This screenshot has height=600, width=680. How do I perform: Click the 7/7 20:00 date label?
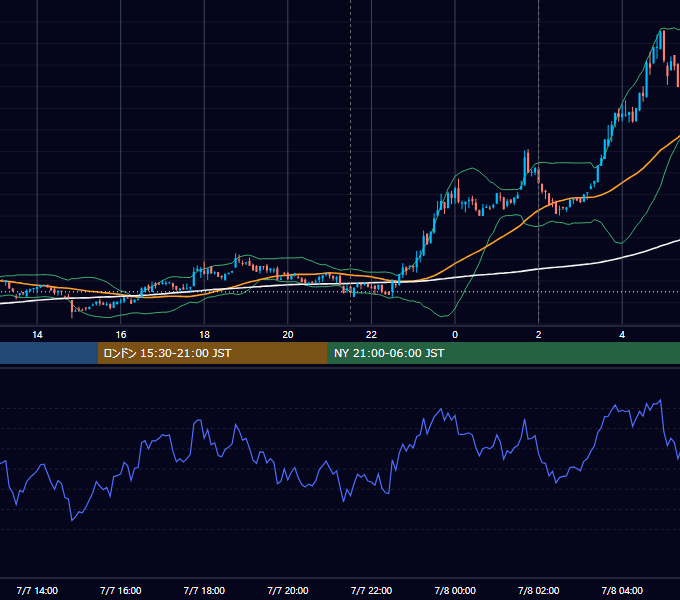click(x=288, y=590)
